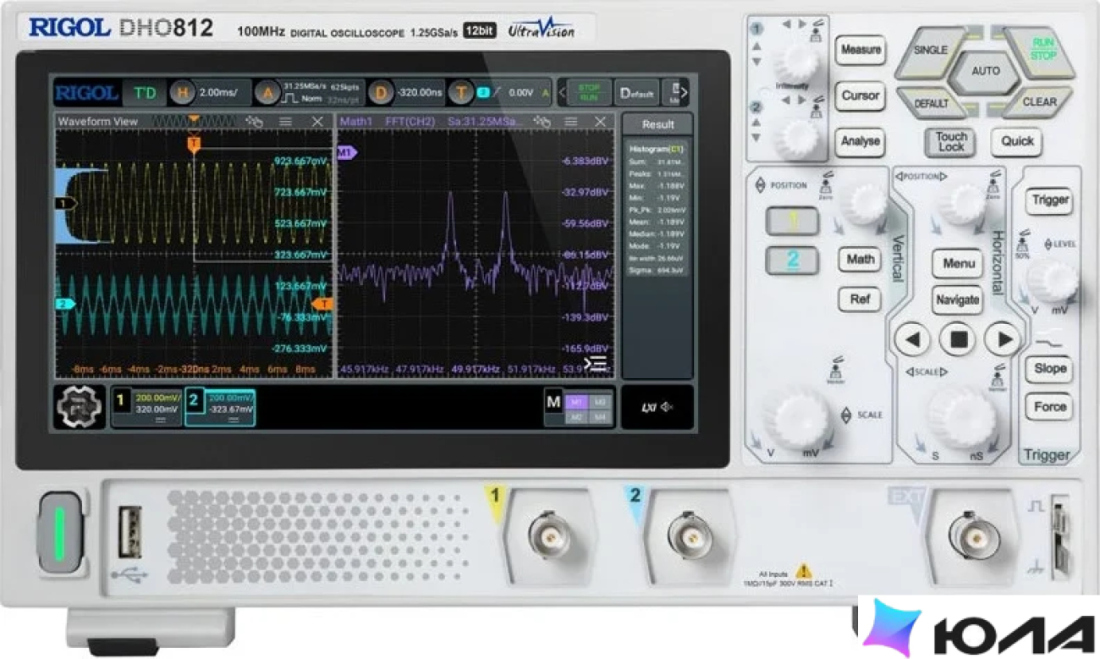
Task: Click the EXT trigger BNC connector
Action: point(973,537)
